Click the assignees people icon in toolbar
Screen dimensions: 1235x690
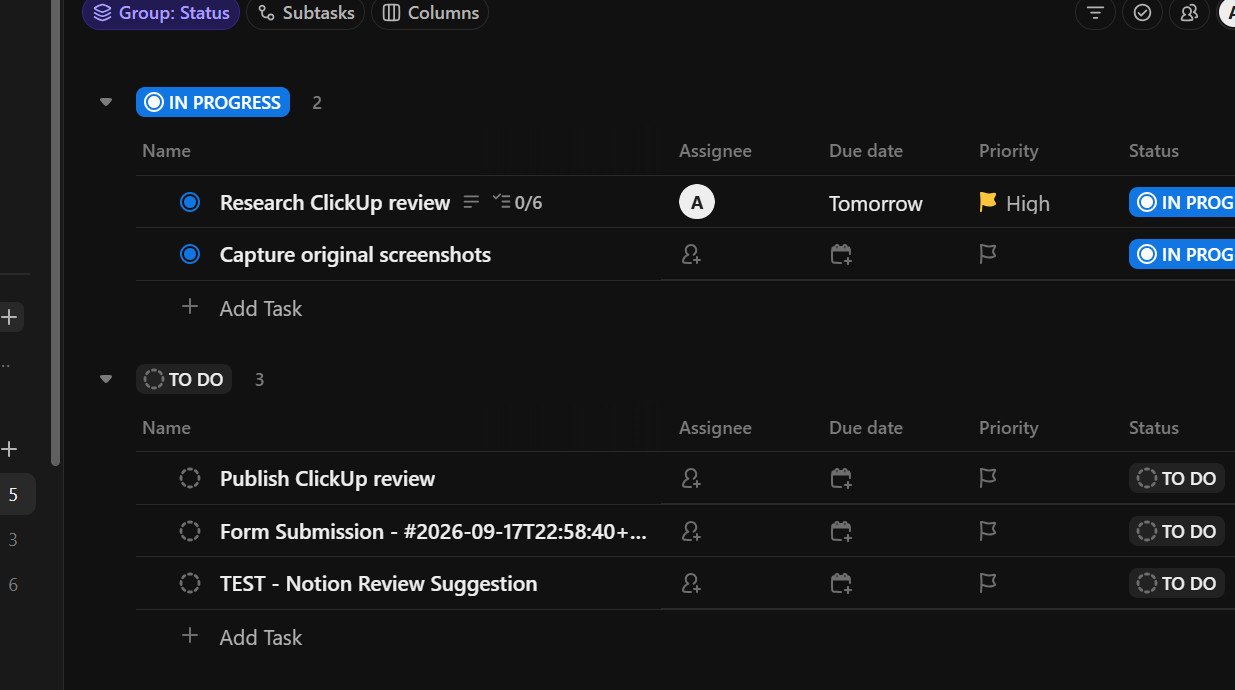click(x=1189, y=13)
